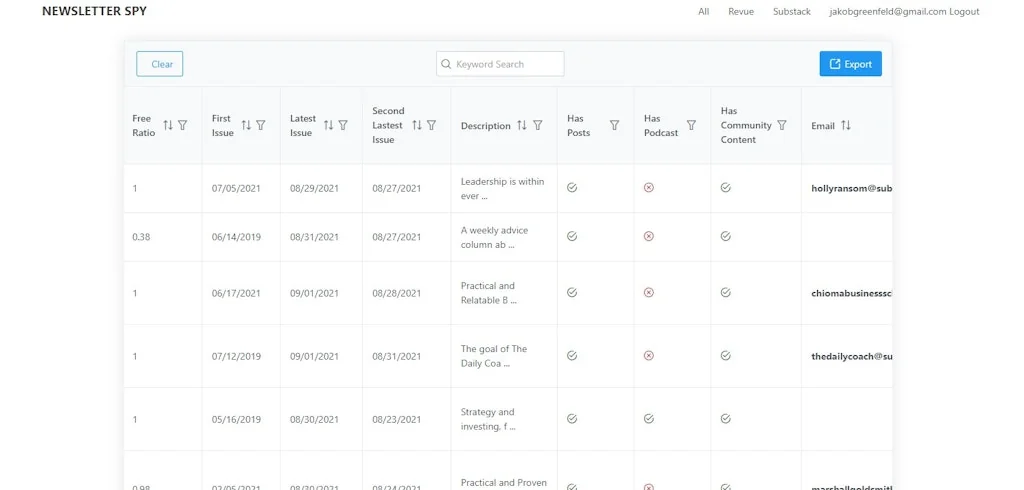Click Has Posts checkmark in hollyransom row

(x=572, y=188)
